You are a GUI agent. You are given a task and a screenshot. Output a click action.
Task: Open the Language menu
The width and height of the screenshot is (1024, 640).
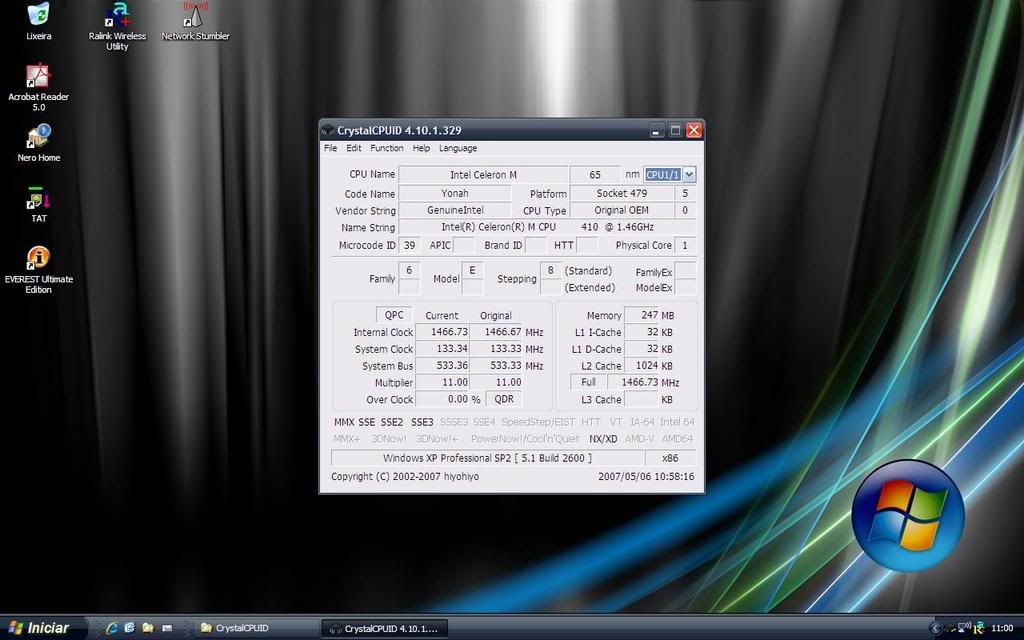(458, 148)
